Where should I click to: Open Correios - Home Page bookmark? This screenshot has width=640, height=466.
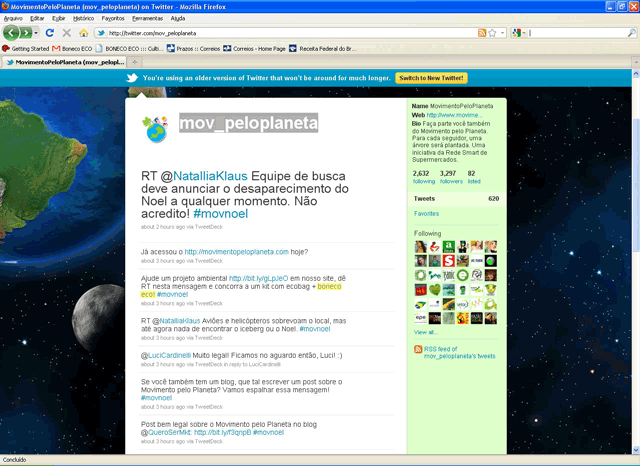pos(254,49)
